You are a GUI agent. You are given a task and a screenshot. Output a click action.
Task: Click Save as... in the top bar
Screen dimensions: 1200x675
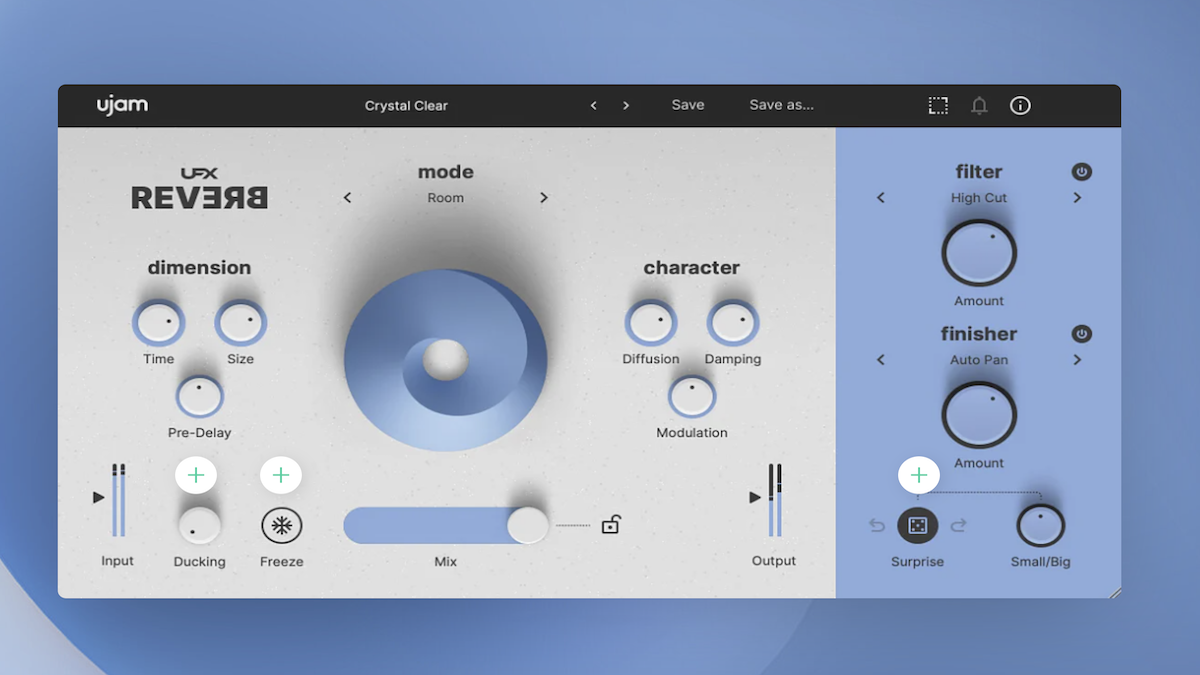pos(782,105)
